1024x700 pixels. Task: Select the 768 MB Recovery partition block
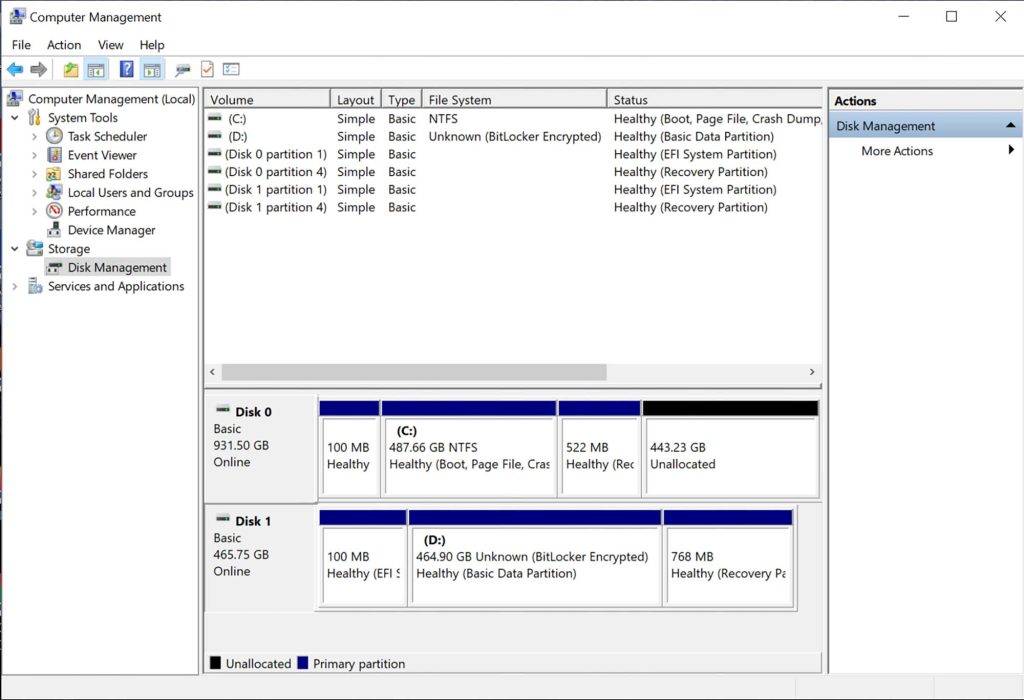[x=728, y=558]
